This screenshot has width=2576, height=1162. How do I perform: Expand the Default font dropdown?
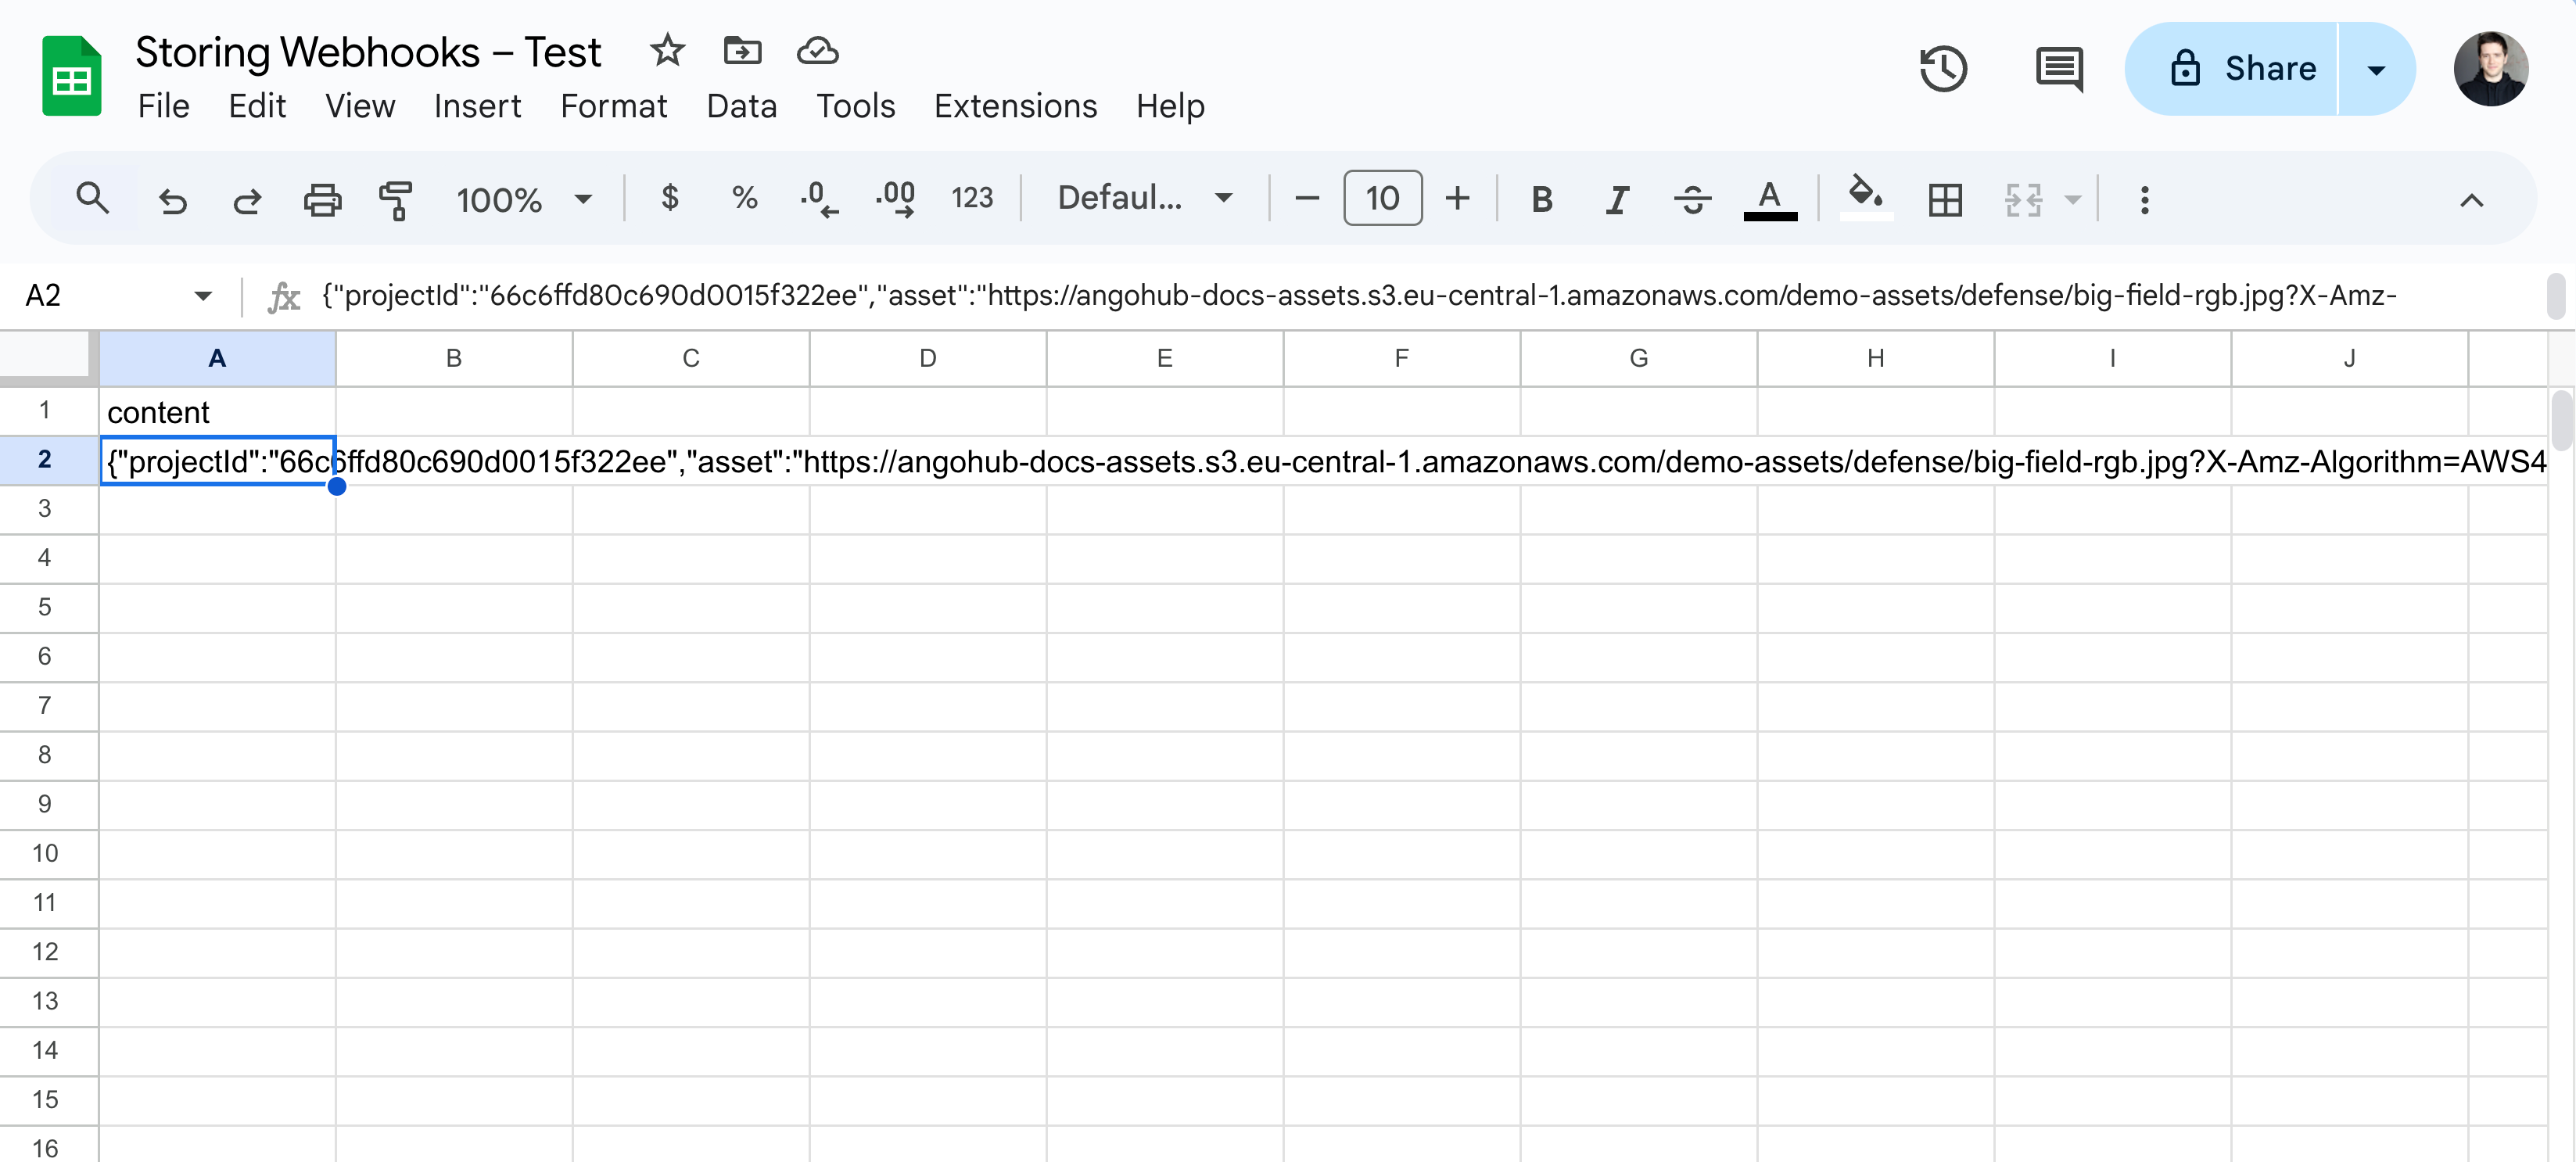[1144, 199]
